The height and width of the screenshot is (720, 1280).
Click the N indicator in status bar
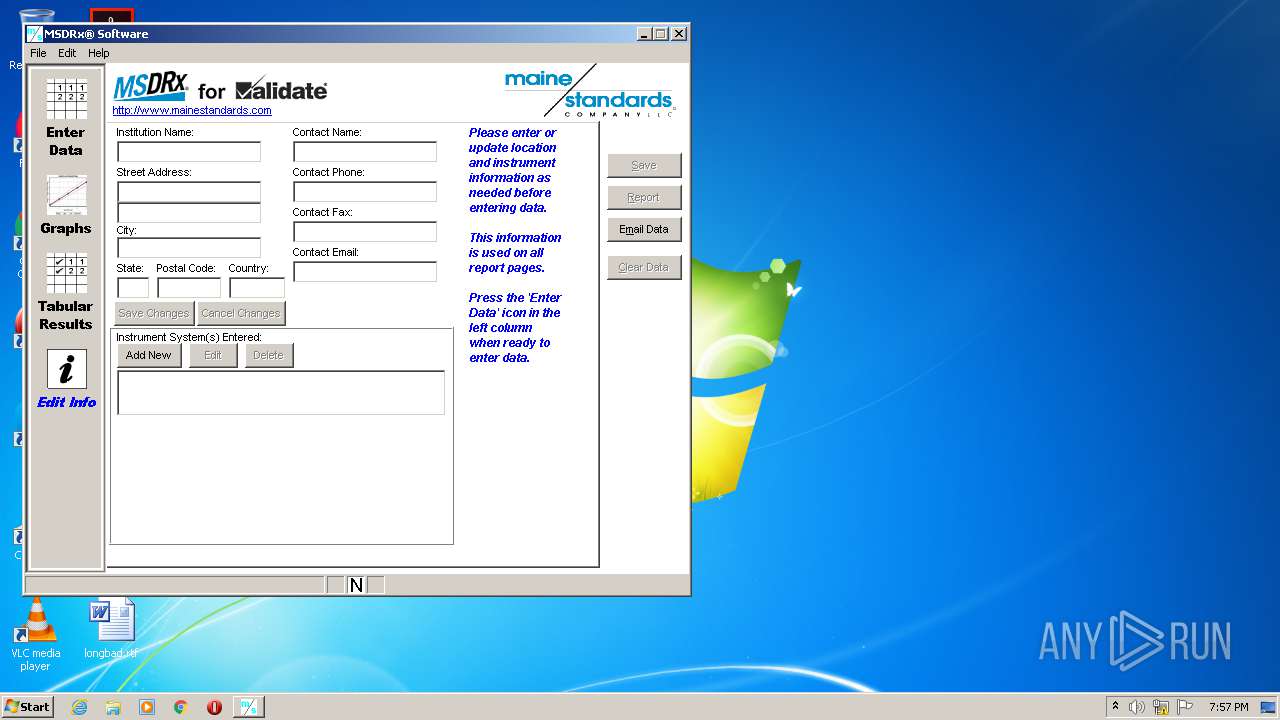pos(356,585)
